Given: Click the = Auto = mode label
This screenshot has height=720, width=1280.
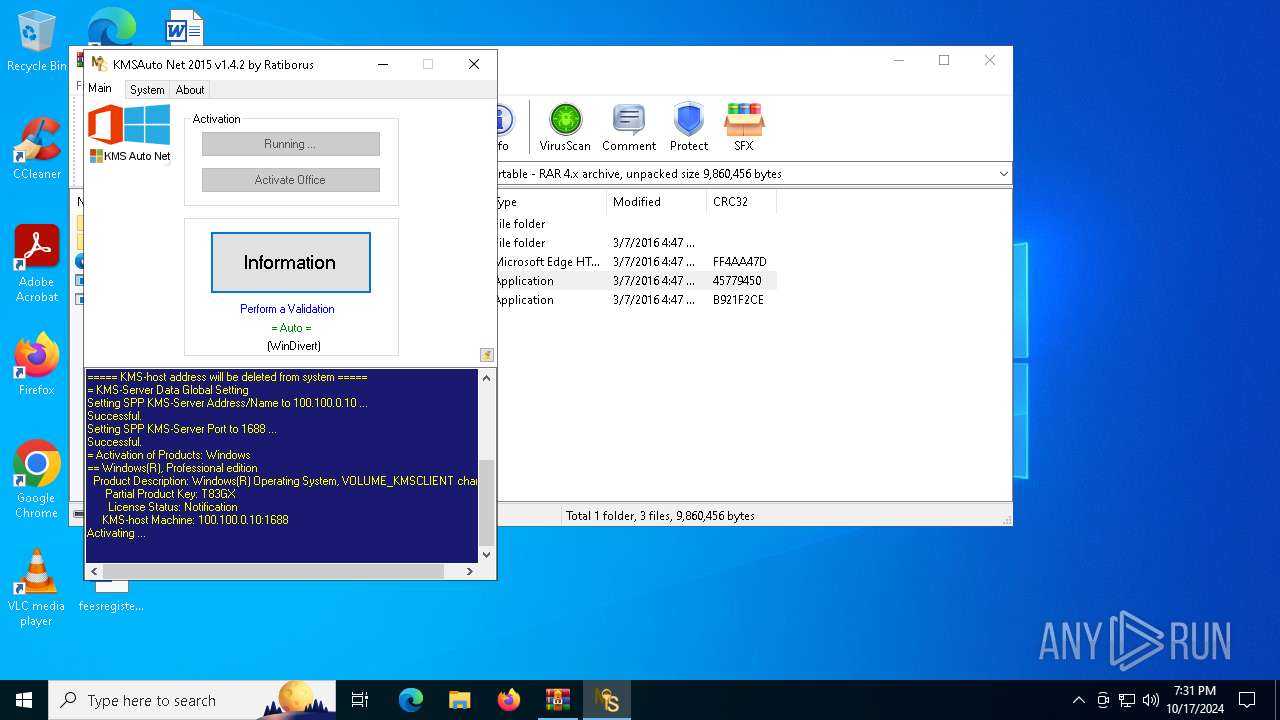Looking at the screenshot, I should [x=291, y=328].
